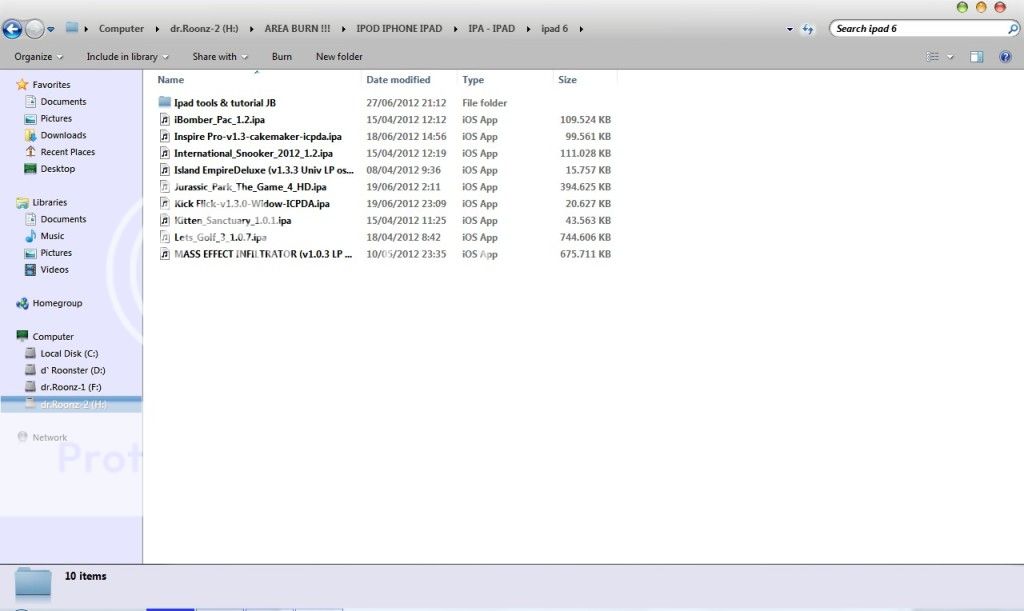The image size is (1024, 611).
Task: Select Computer in navigation pane
Action: (x=53, y=337)
